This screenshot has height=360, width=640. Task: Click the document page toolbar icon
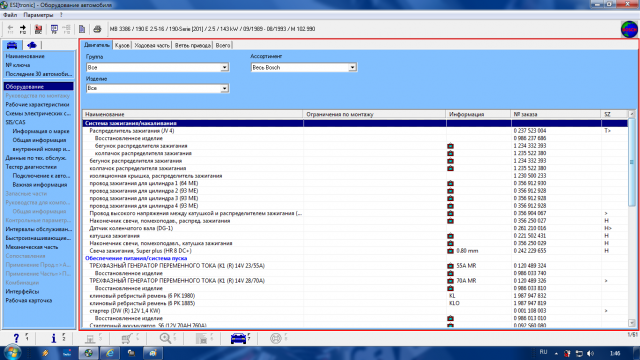pyautogui.click(x=82, y=29)
